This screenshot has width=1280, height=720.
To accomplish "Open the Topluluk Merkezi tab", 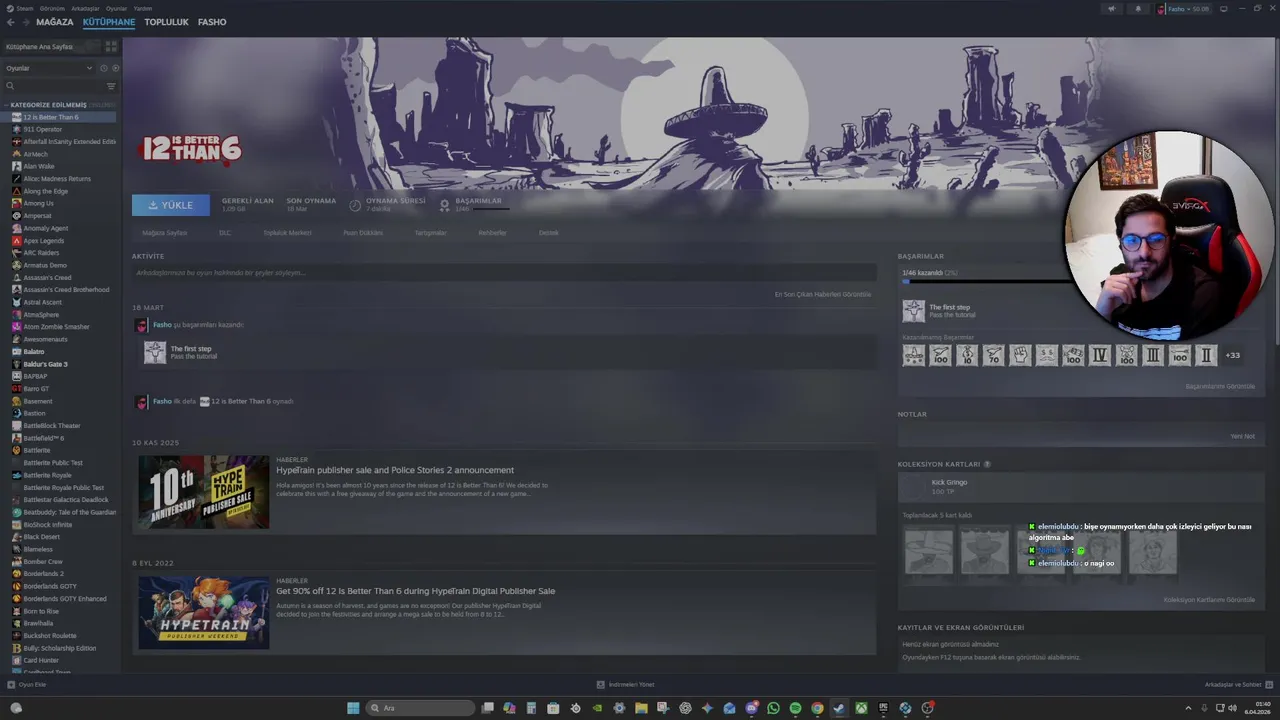I will point(287,233).
